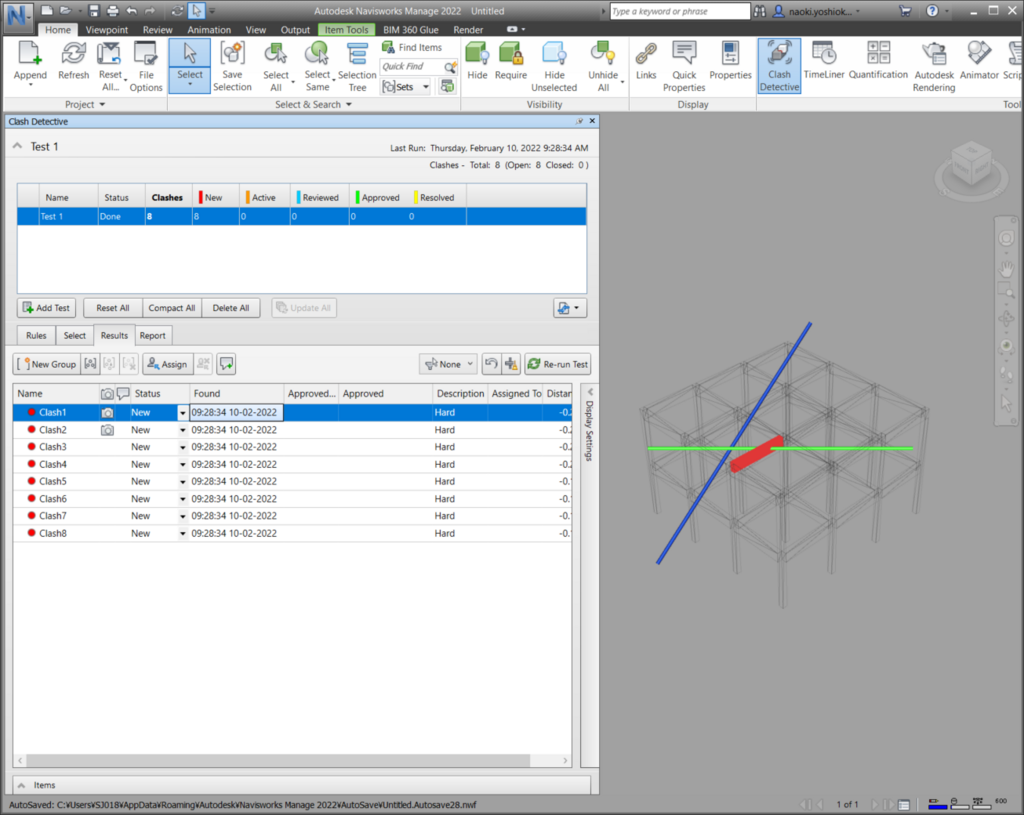Click the Add Test button
This screenshot has width=1024, height=815.
(46, 308)
